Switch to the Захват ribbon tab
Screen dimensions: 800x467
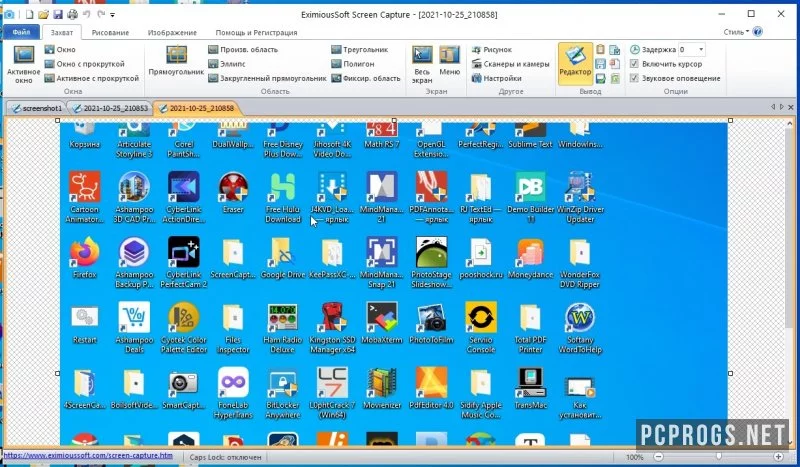(x=62, y=32)
